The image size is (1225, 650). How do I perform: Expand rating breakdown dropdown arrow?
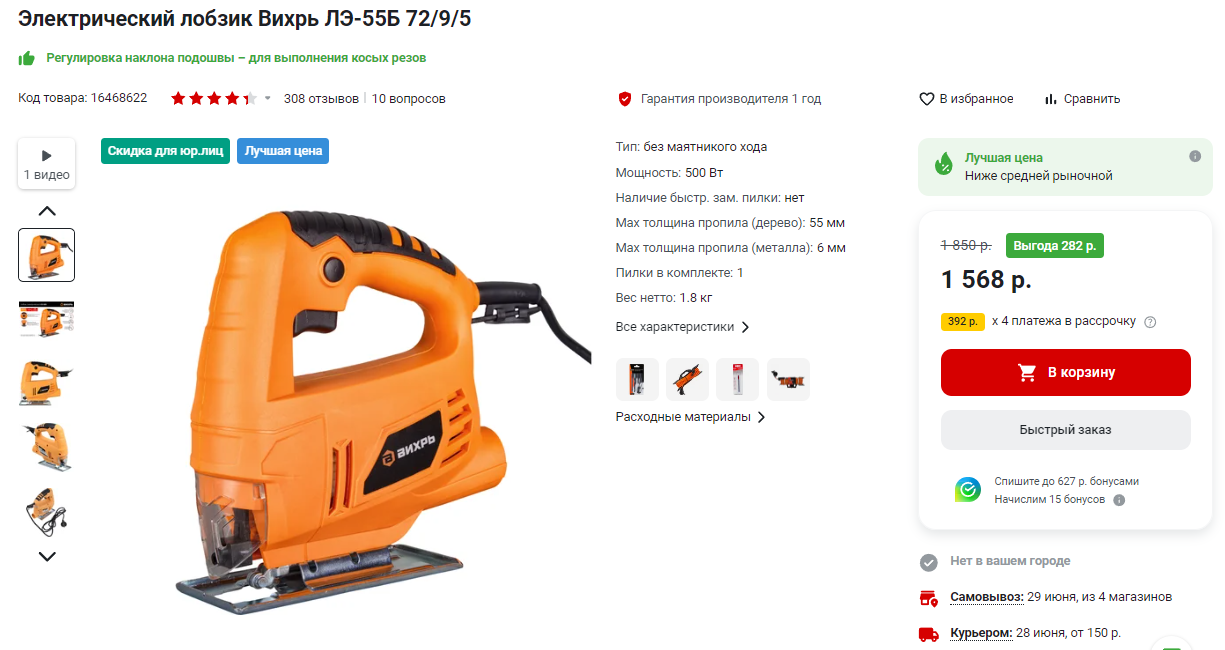click(x=268, y=98)
